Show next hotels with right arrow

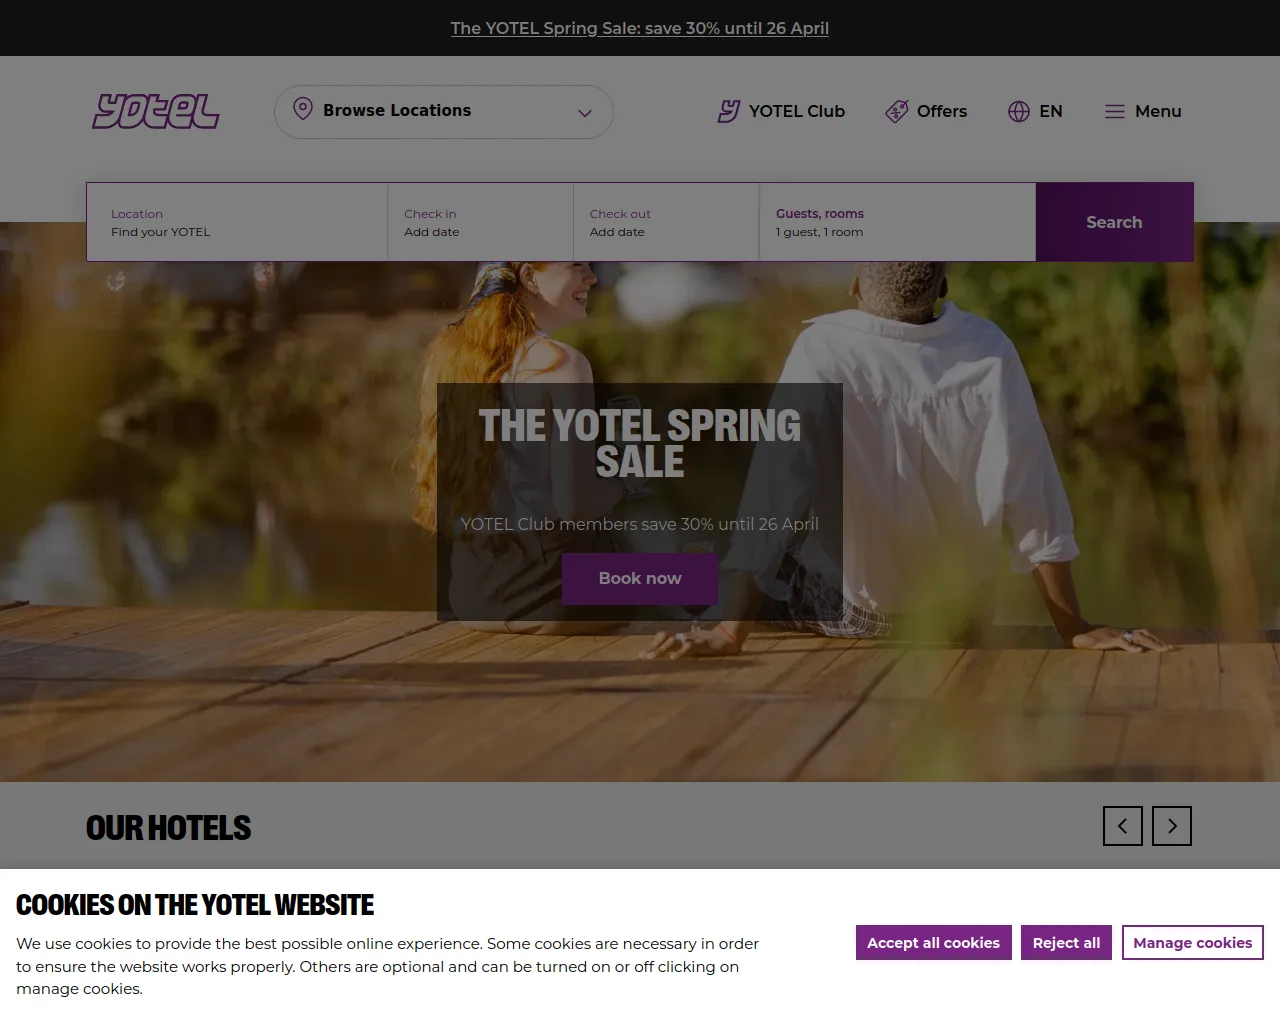pyautogui.click(x=1172, y=826)
